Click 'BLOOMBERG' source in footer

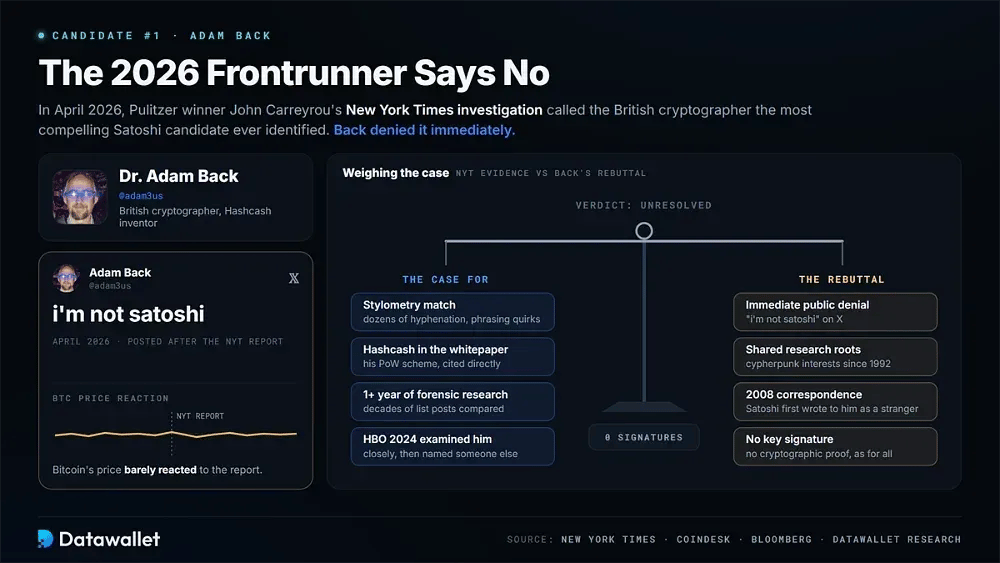tap(781, 539)
